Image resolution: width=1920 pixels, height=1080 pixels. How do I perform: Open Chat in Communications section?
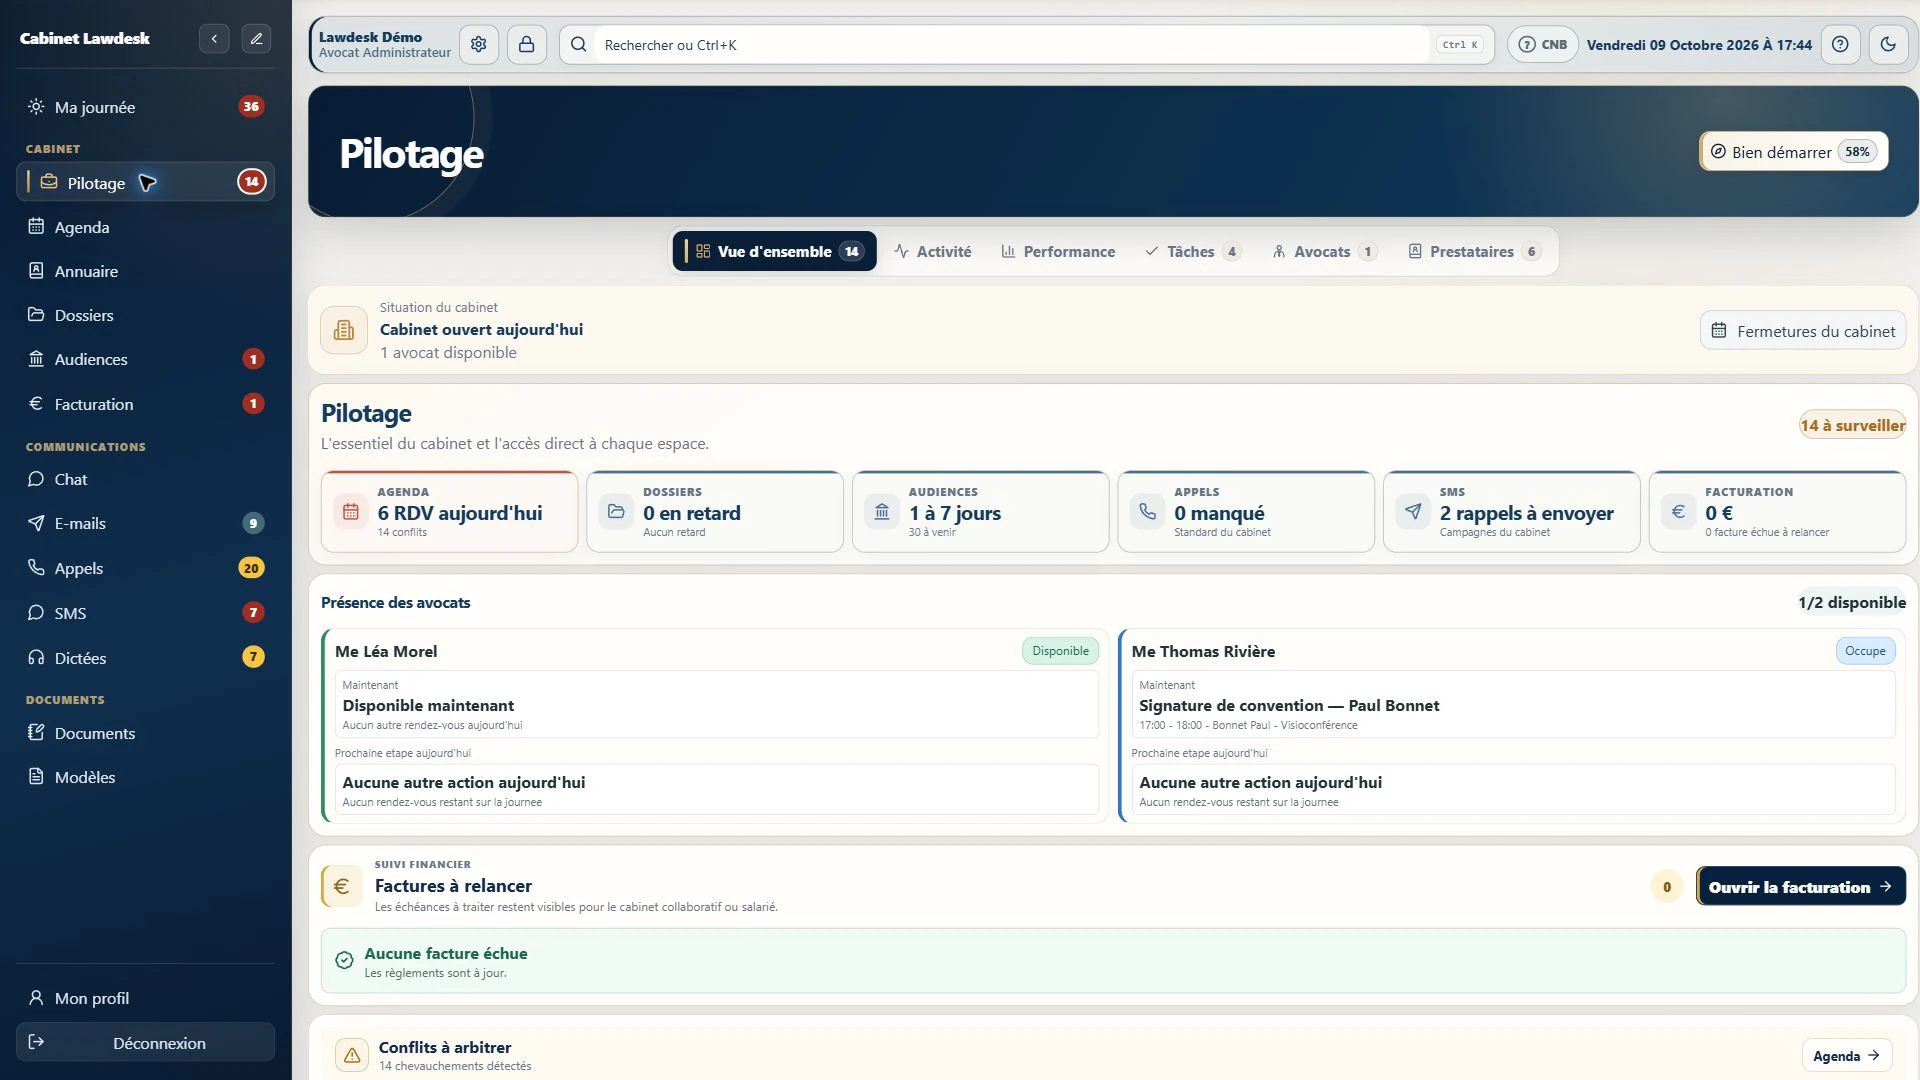point(145,479)
